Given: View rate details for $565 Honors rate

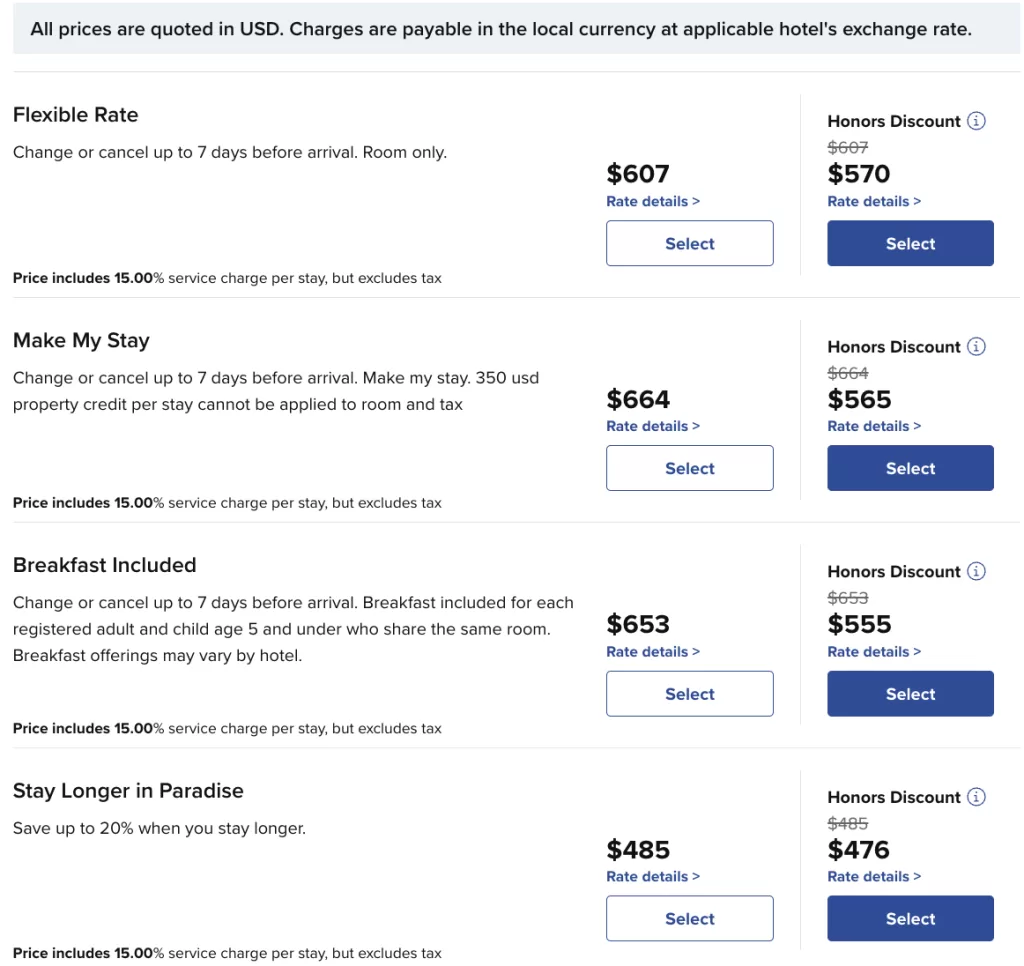Looking at the screenshot, I should click(x=874, y=426).
